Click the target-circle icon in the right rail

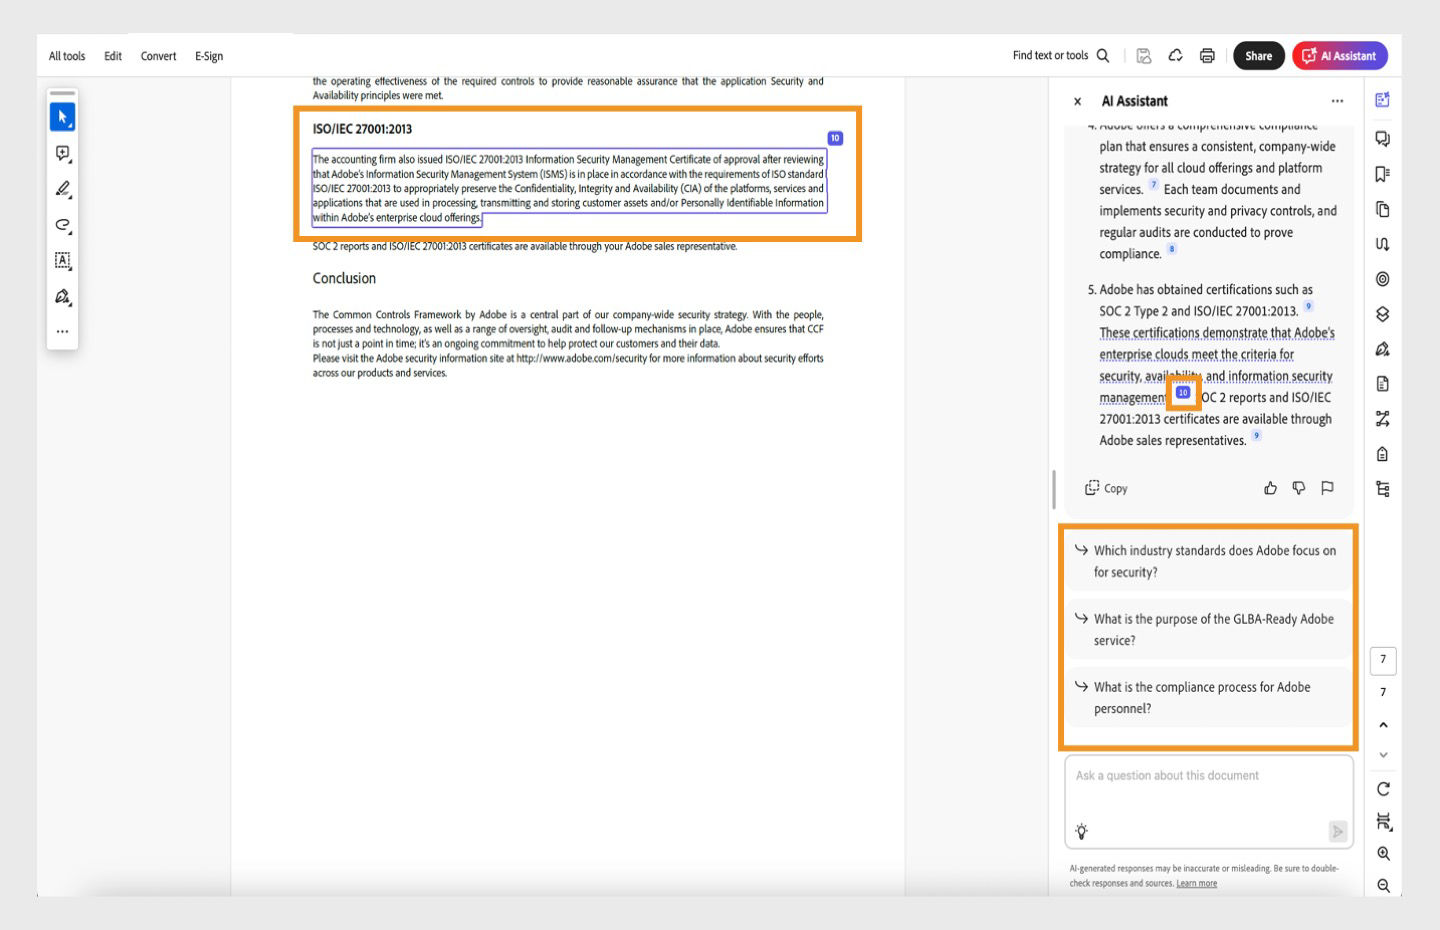click(1382, 279)
